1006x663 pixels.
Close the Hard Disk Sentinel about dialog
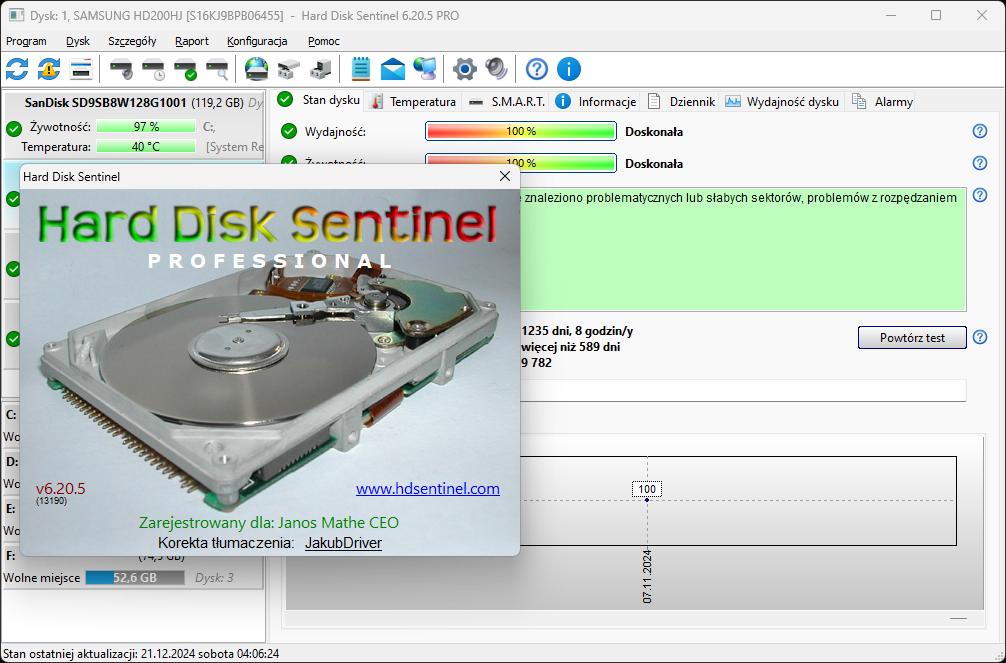[x=505, y=176]
